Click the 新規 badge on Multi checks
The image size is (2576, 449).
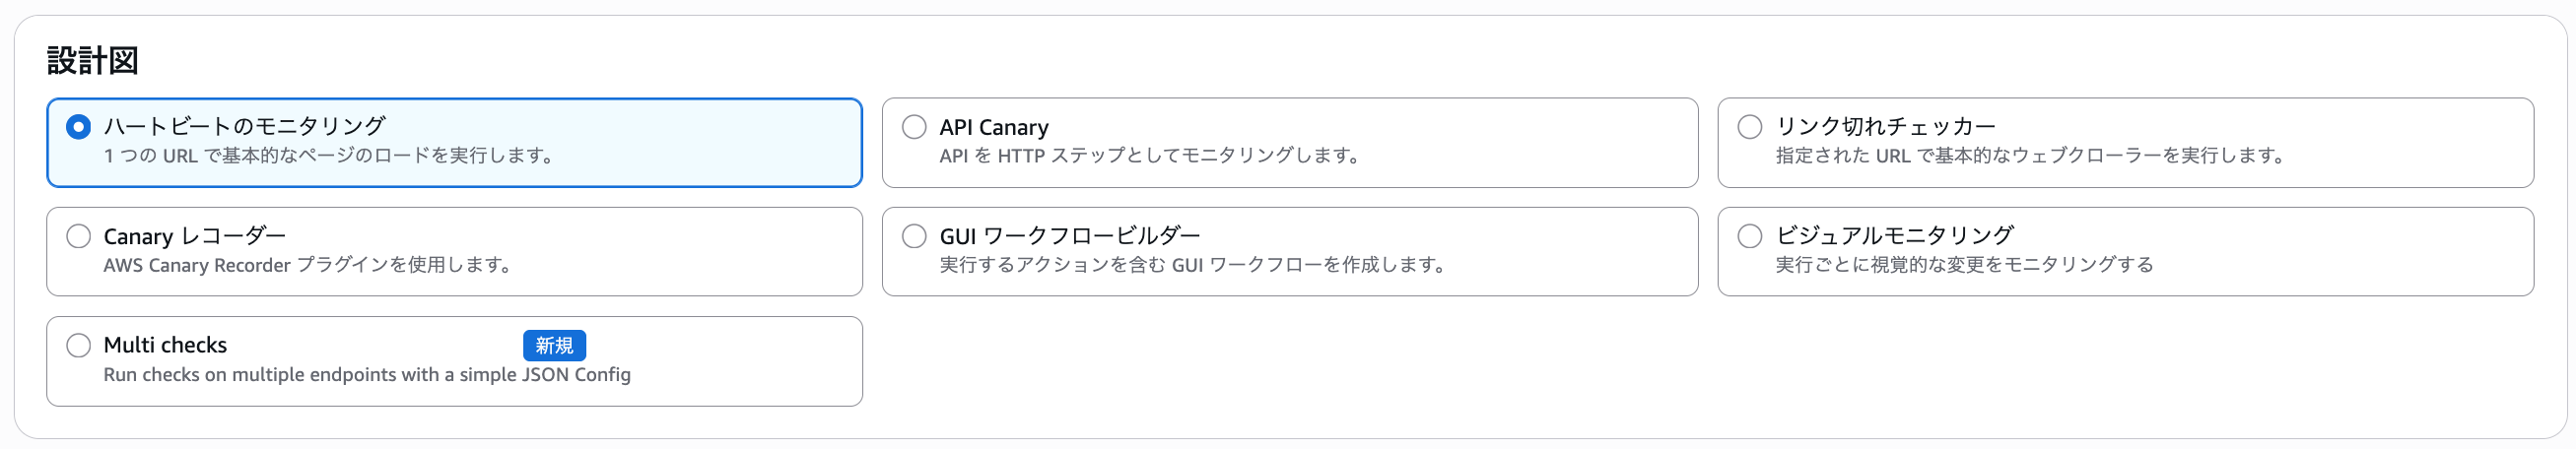click(x=554, y=345)
